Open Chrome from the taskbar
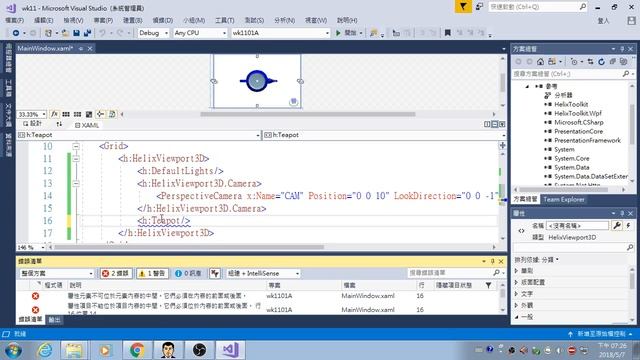The width and height of the screenshot is (640, 360). [138, 350]
